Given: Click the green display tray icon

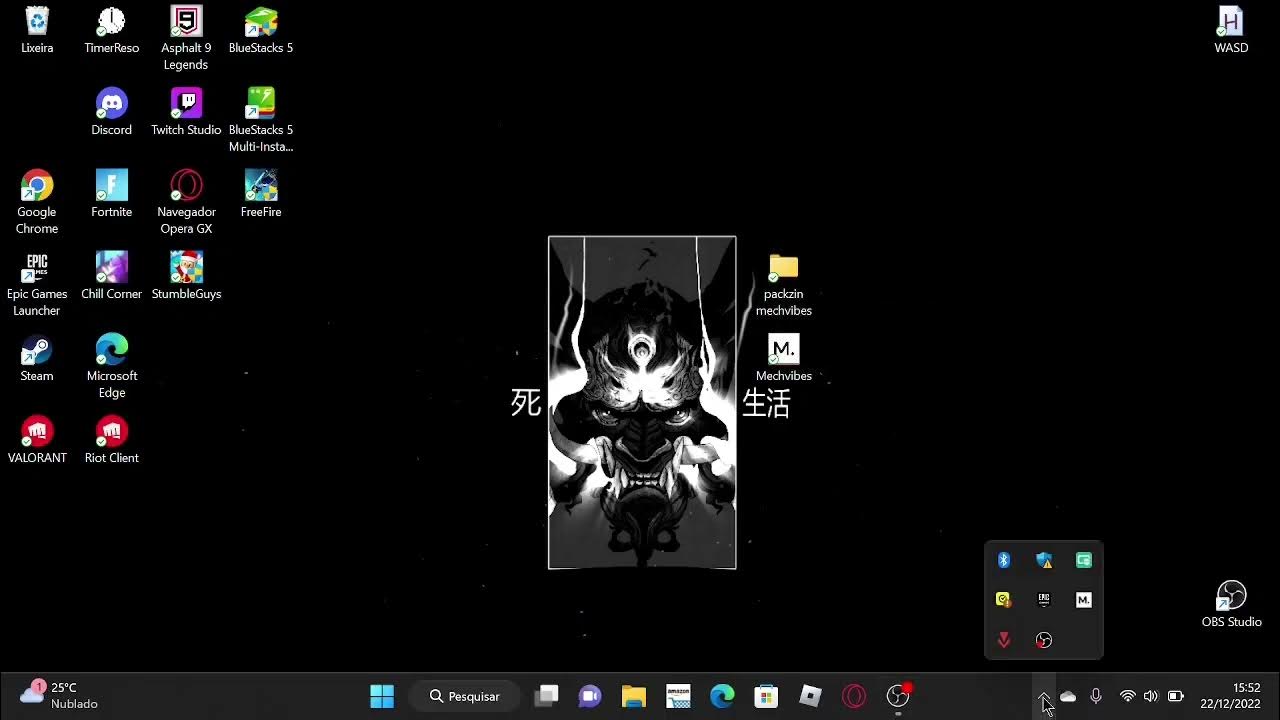Looking at the screenshot, I should coord(1084,560).
